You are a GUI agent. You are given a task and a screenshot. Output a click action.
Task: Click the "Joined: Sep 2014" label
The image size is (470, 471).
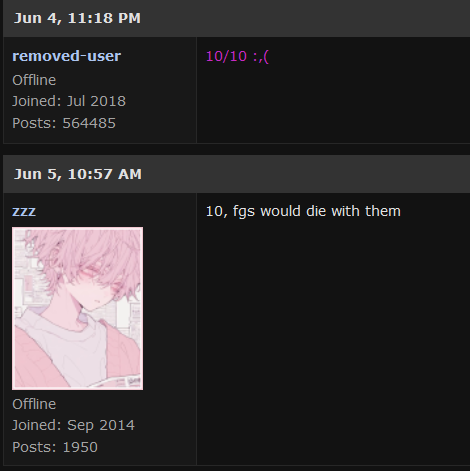73,425
